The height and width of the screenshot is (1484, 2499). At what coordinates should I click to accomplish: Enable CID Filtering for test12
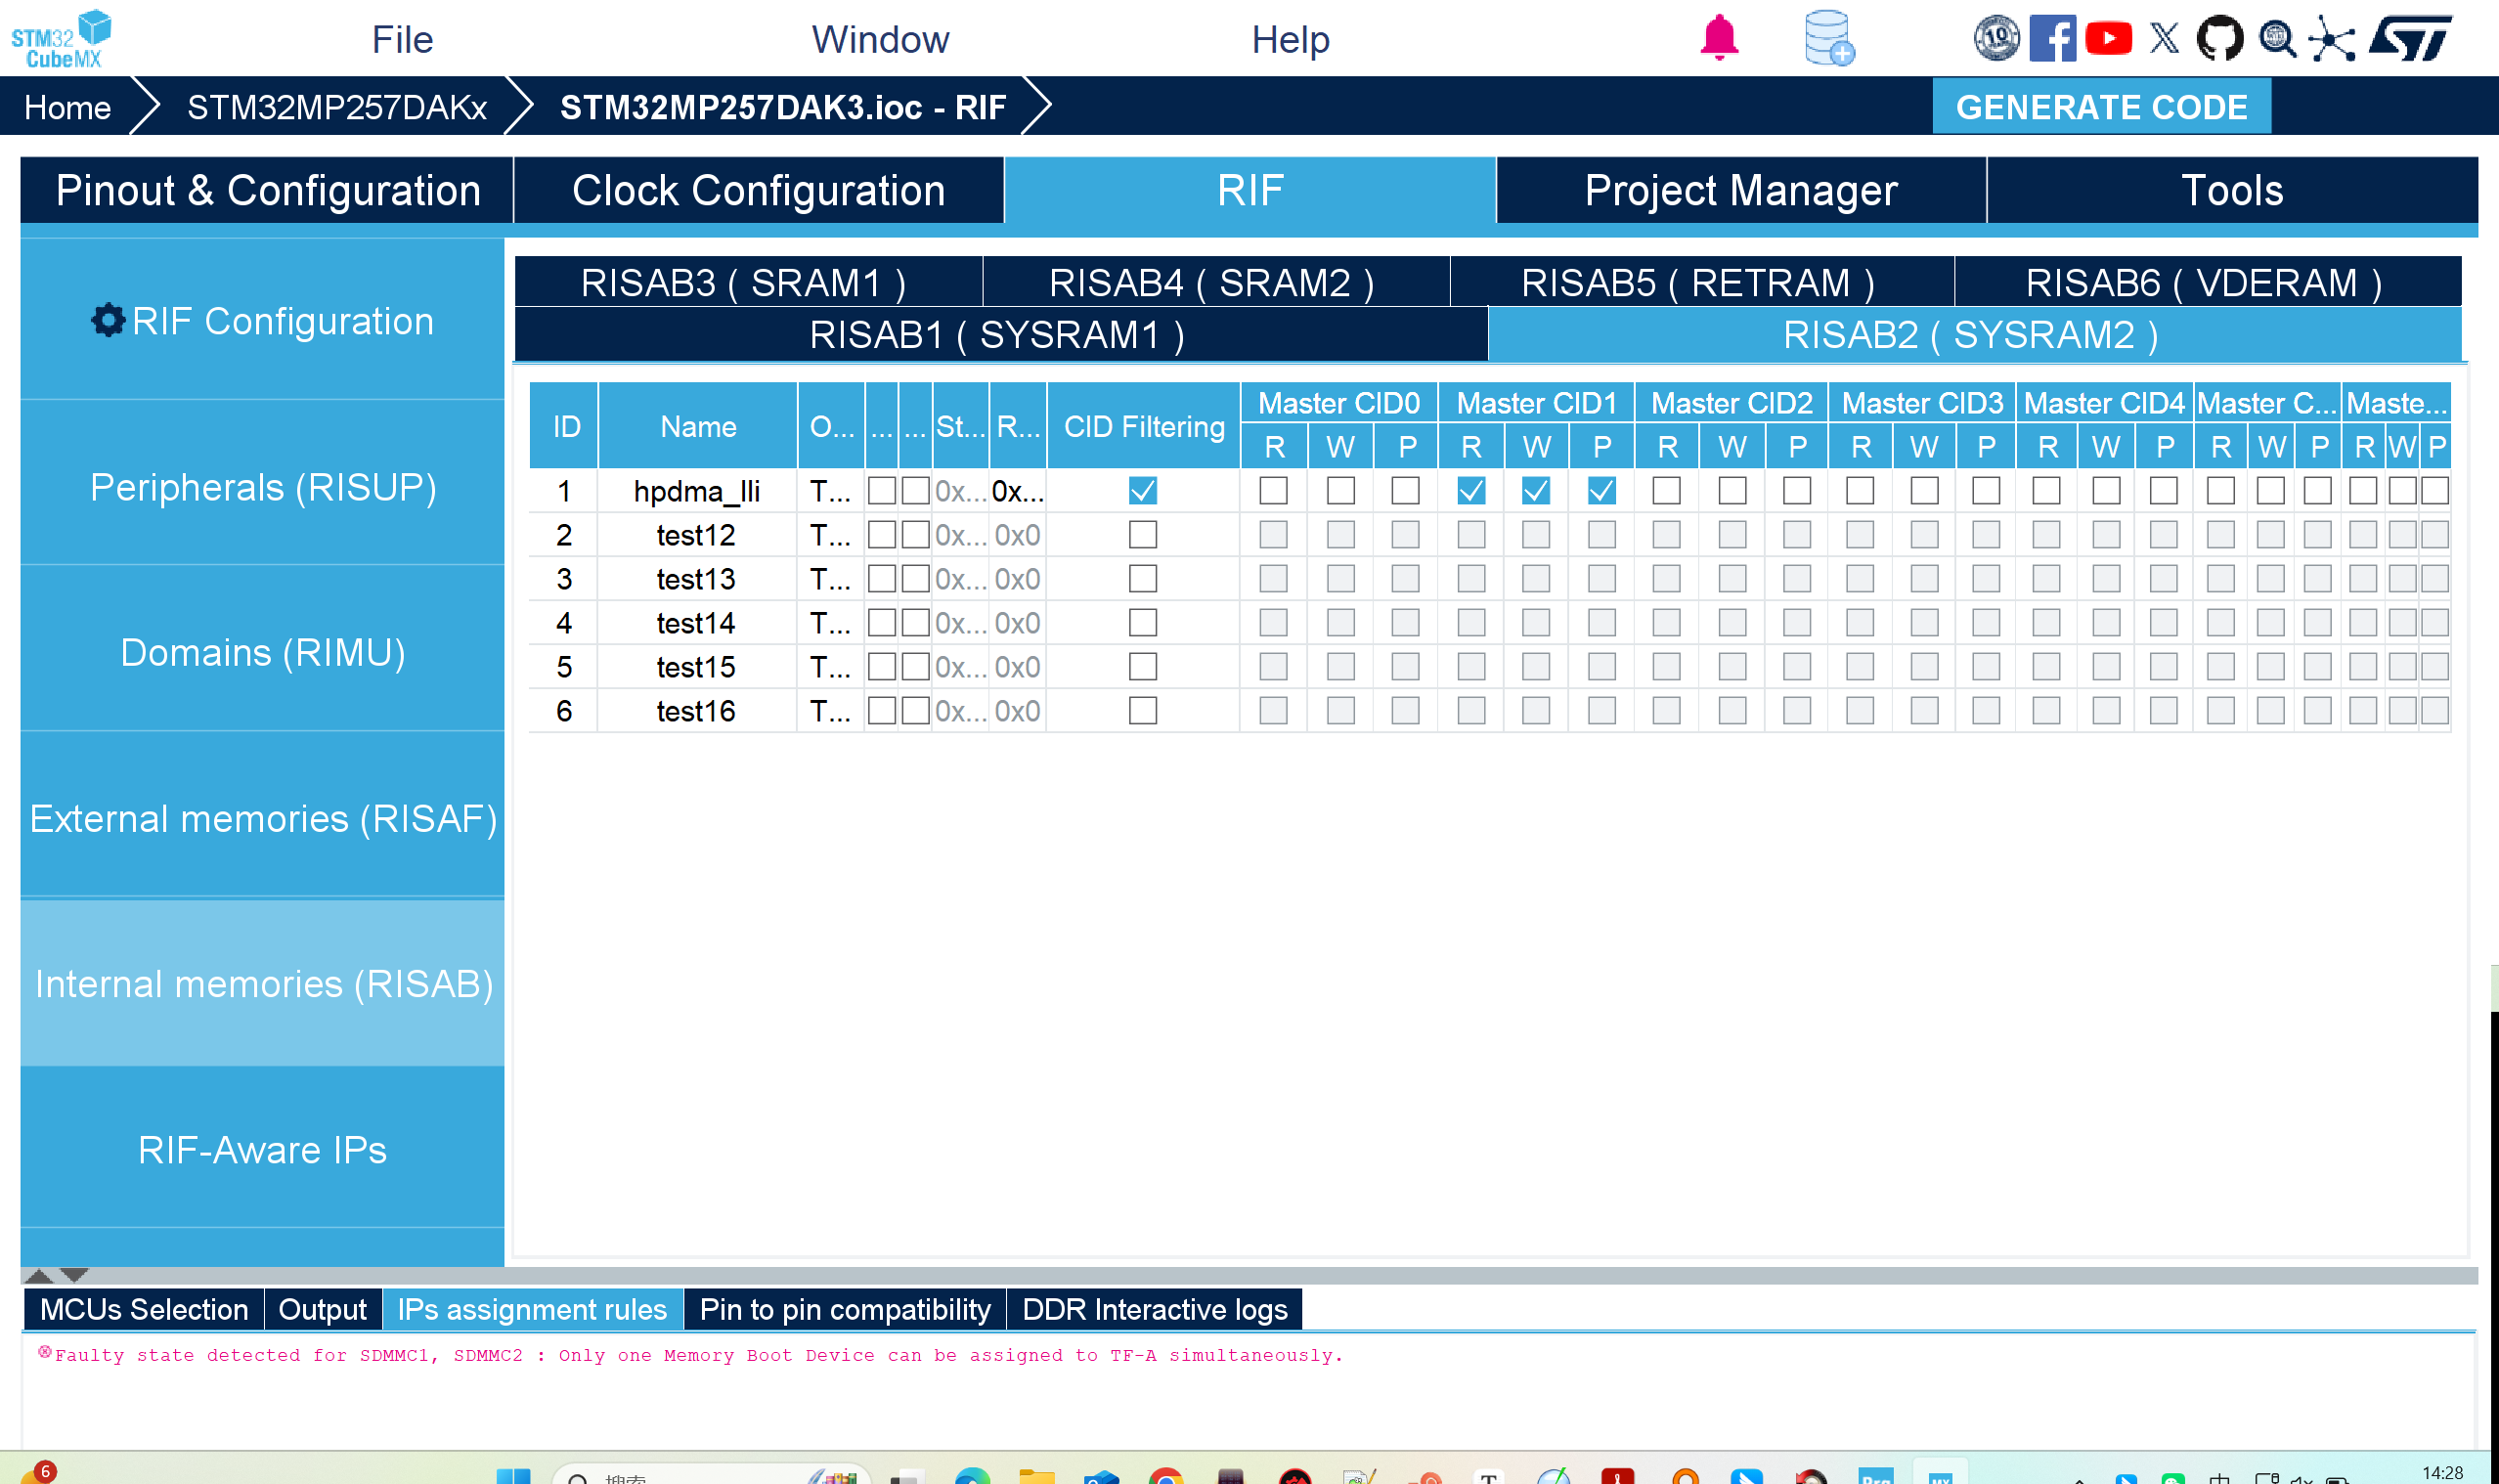[x=1142, y=535]
